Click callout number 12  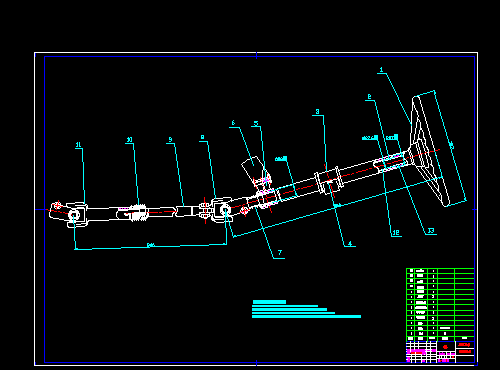396,233
